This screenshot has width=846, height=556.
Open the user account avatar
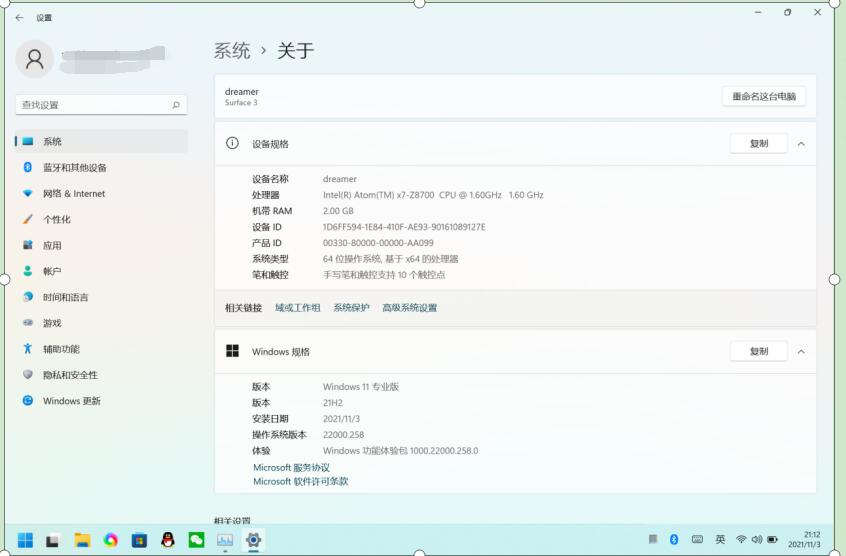[x=35, y=59]
